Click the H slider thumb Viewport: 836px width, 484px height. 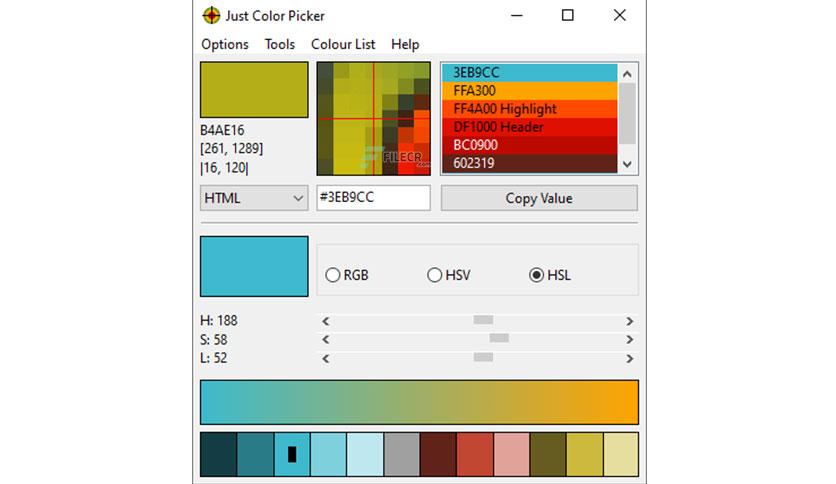point(483,320)
